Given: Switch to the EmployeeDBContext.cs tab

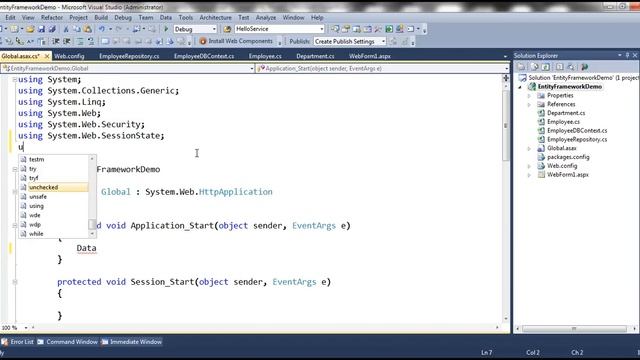Looking at the screenshot, I should coord(204,56).
